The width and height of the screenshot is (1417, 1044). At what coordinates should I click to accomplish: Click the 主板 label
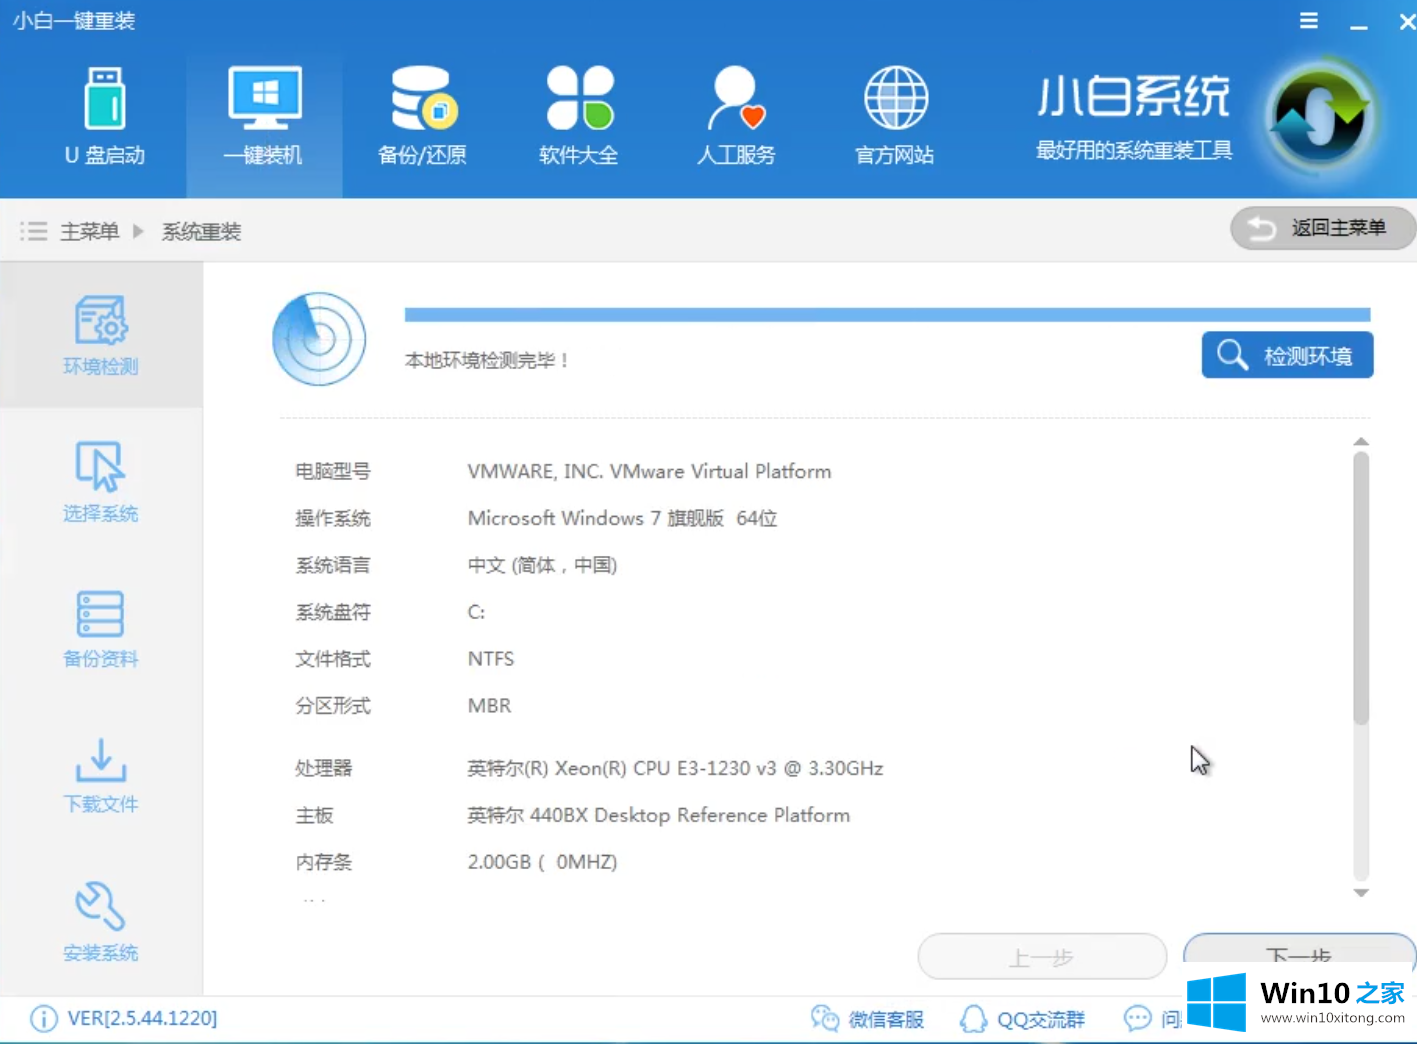[x=314, y=815]
